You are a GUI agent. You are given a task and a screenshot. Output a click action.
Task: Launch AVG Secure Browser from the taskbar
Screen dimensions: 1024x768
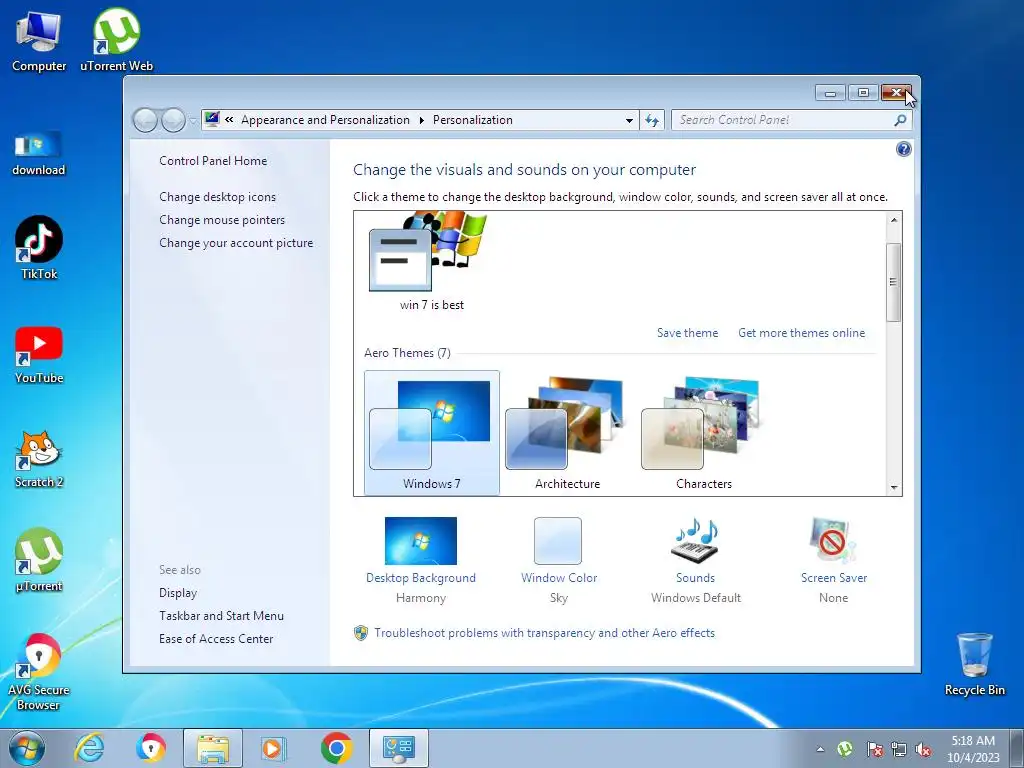(x=151, y=748)
